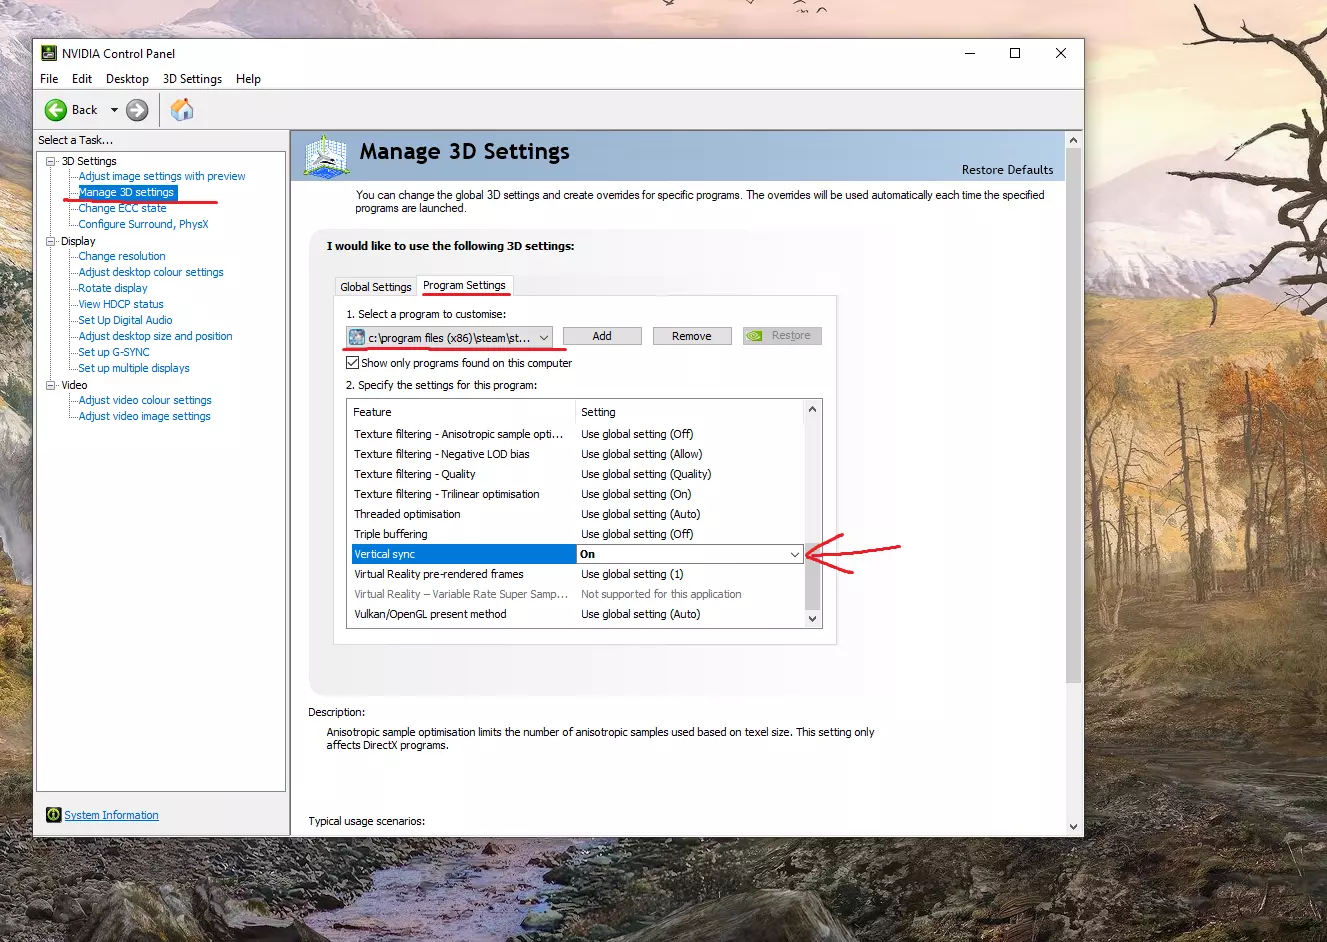
Task: Open Adjust image settings with preview
Action: click(x=162, y=176)
